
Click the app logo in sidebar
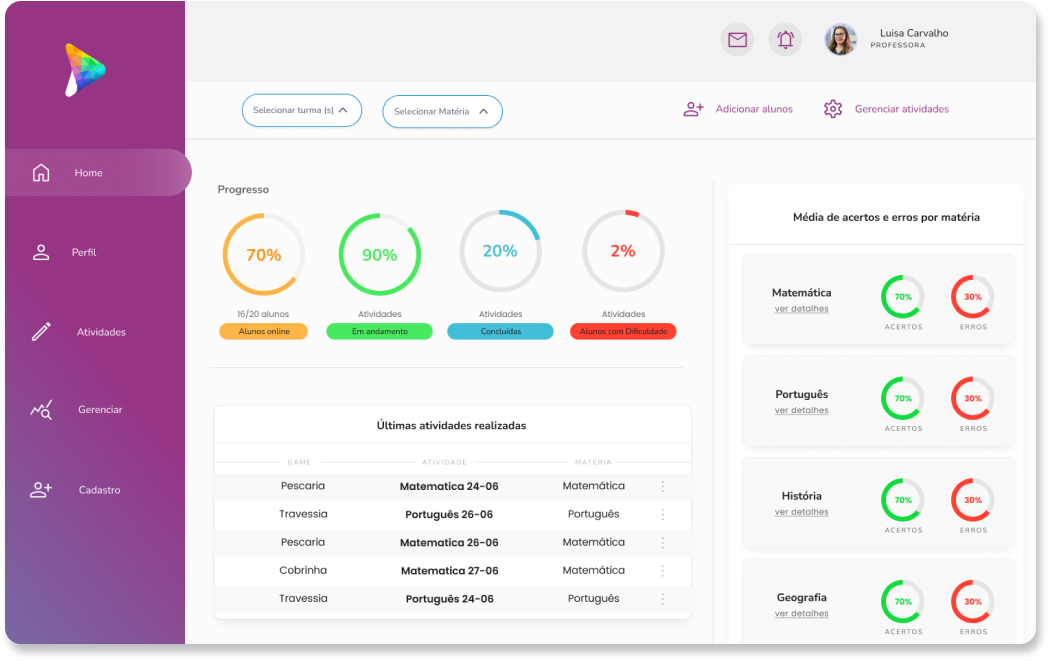(x=84, y=69)
